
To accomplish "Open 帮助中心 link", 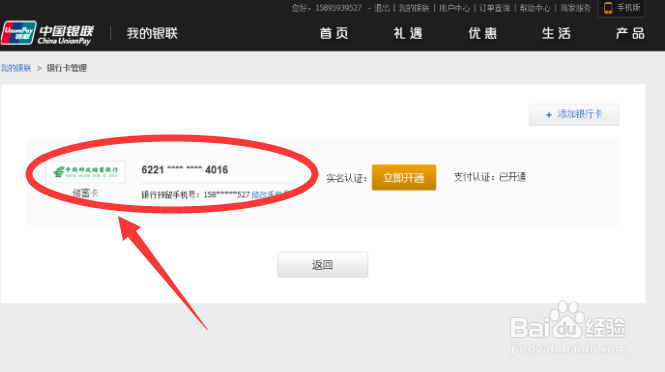I will click(535, 8).
